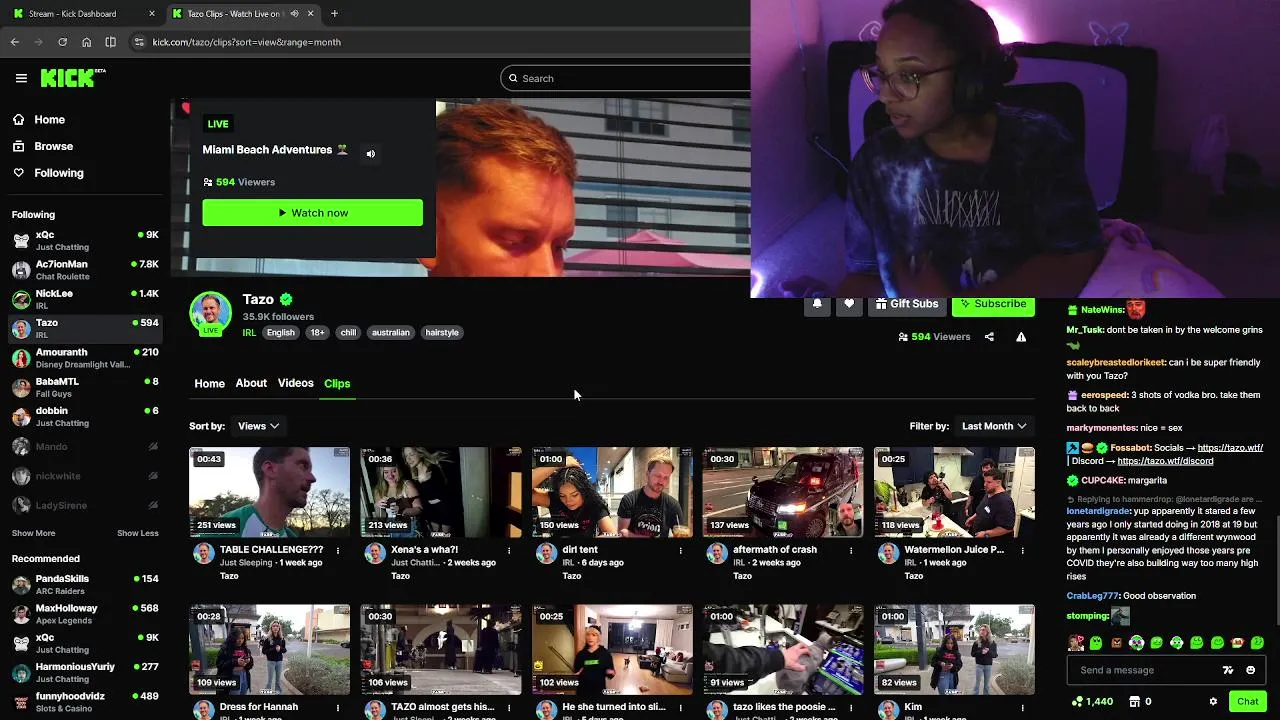Open options for aftermath of crash clip
Screen dimensions: 1280x720
[x=851, y=550]
